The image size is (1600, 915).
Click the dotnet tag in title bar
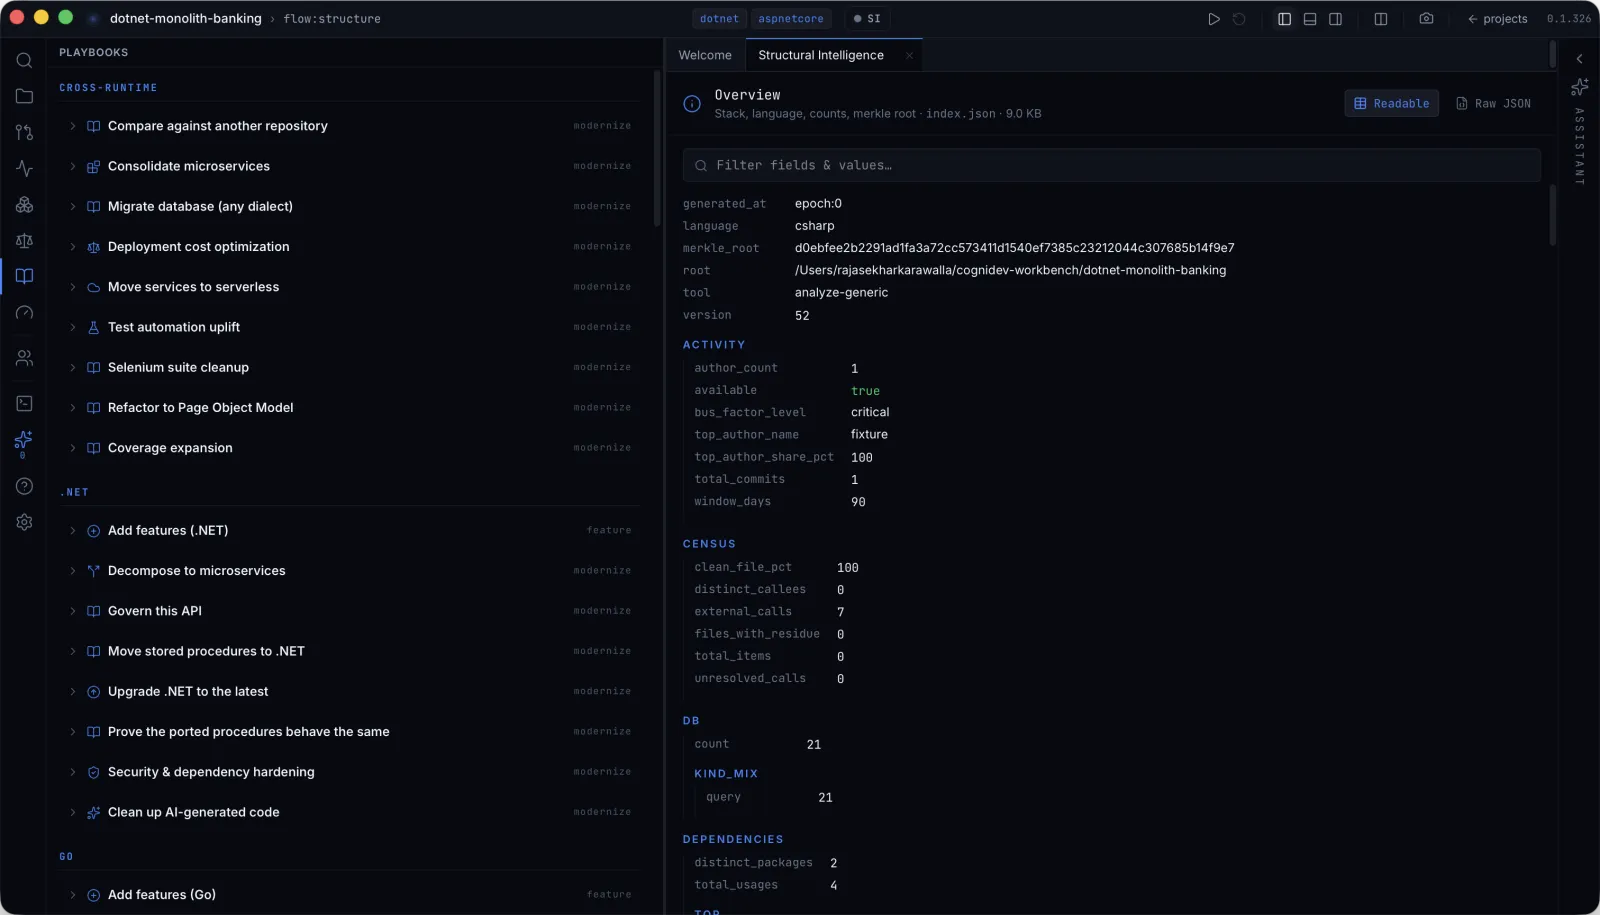[x=719, y=19]
